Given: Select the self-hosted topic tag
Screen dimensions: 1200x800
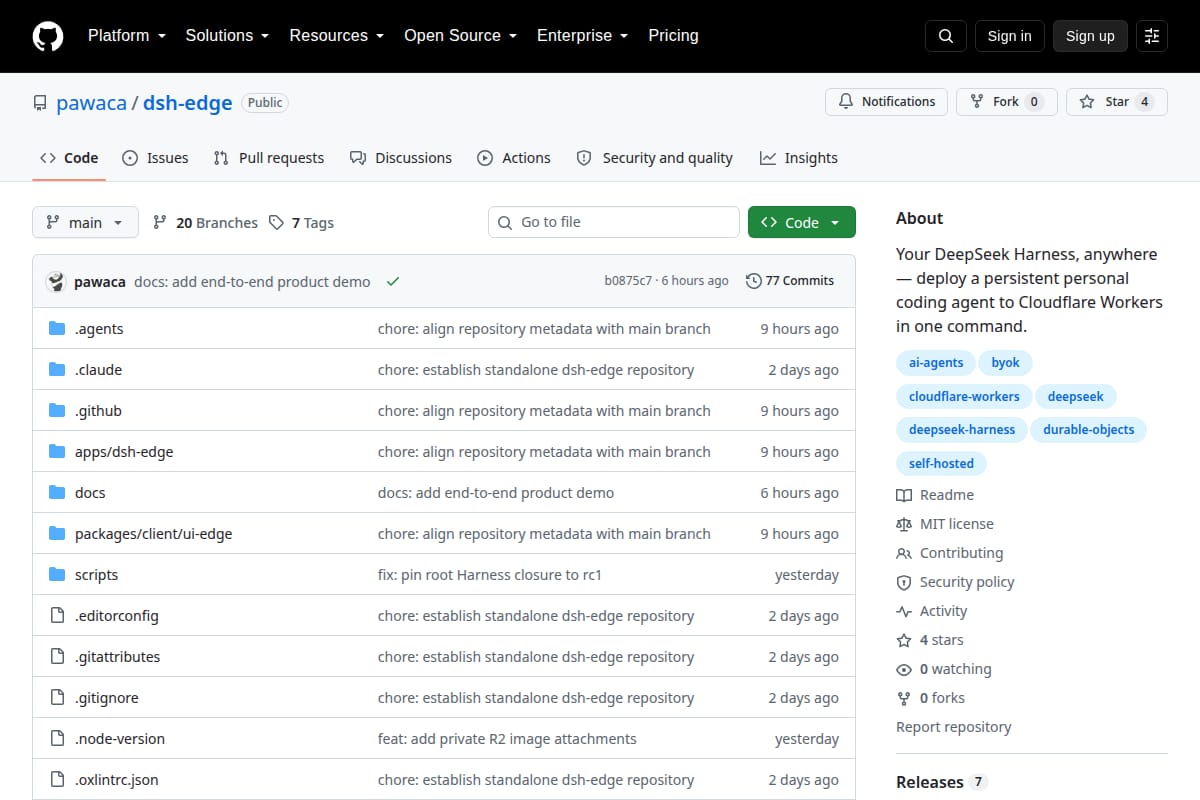Looking at the screenshot, I should 941,464.
